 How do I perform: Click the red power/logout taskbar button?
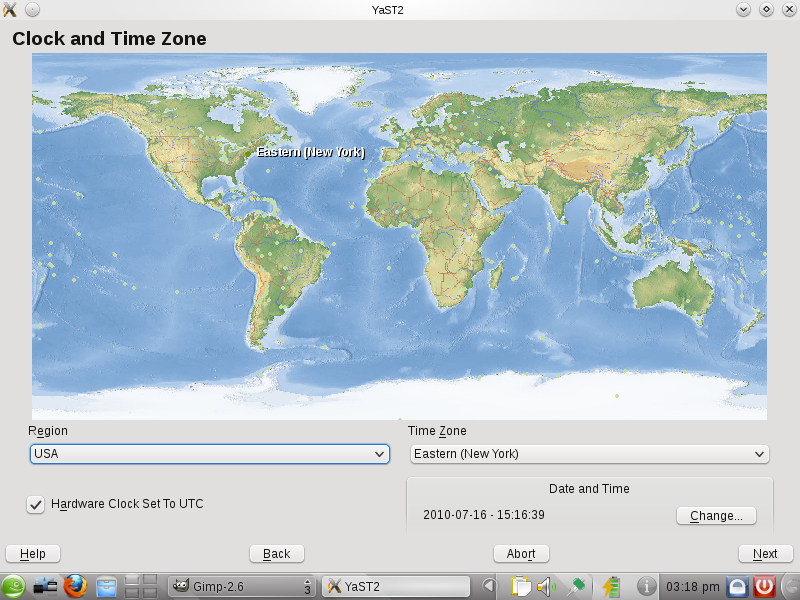click(x=764, y=586)
